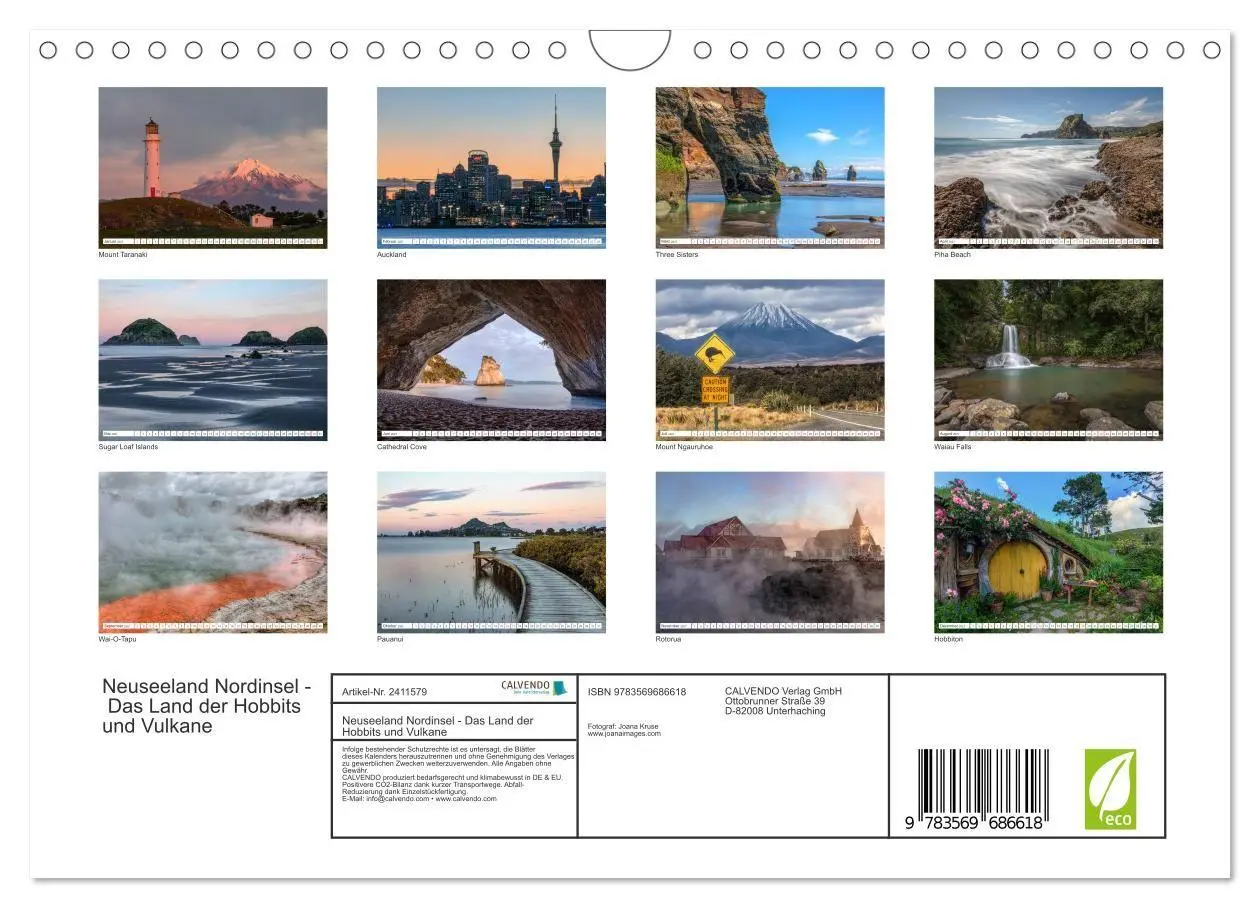Open the Sugar Loaf Islands photo
Screen dimensions: 1260x908
click(x=213, y=360)
